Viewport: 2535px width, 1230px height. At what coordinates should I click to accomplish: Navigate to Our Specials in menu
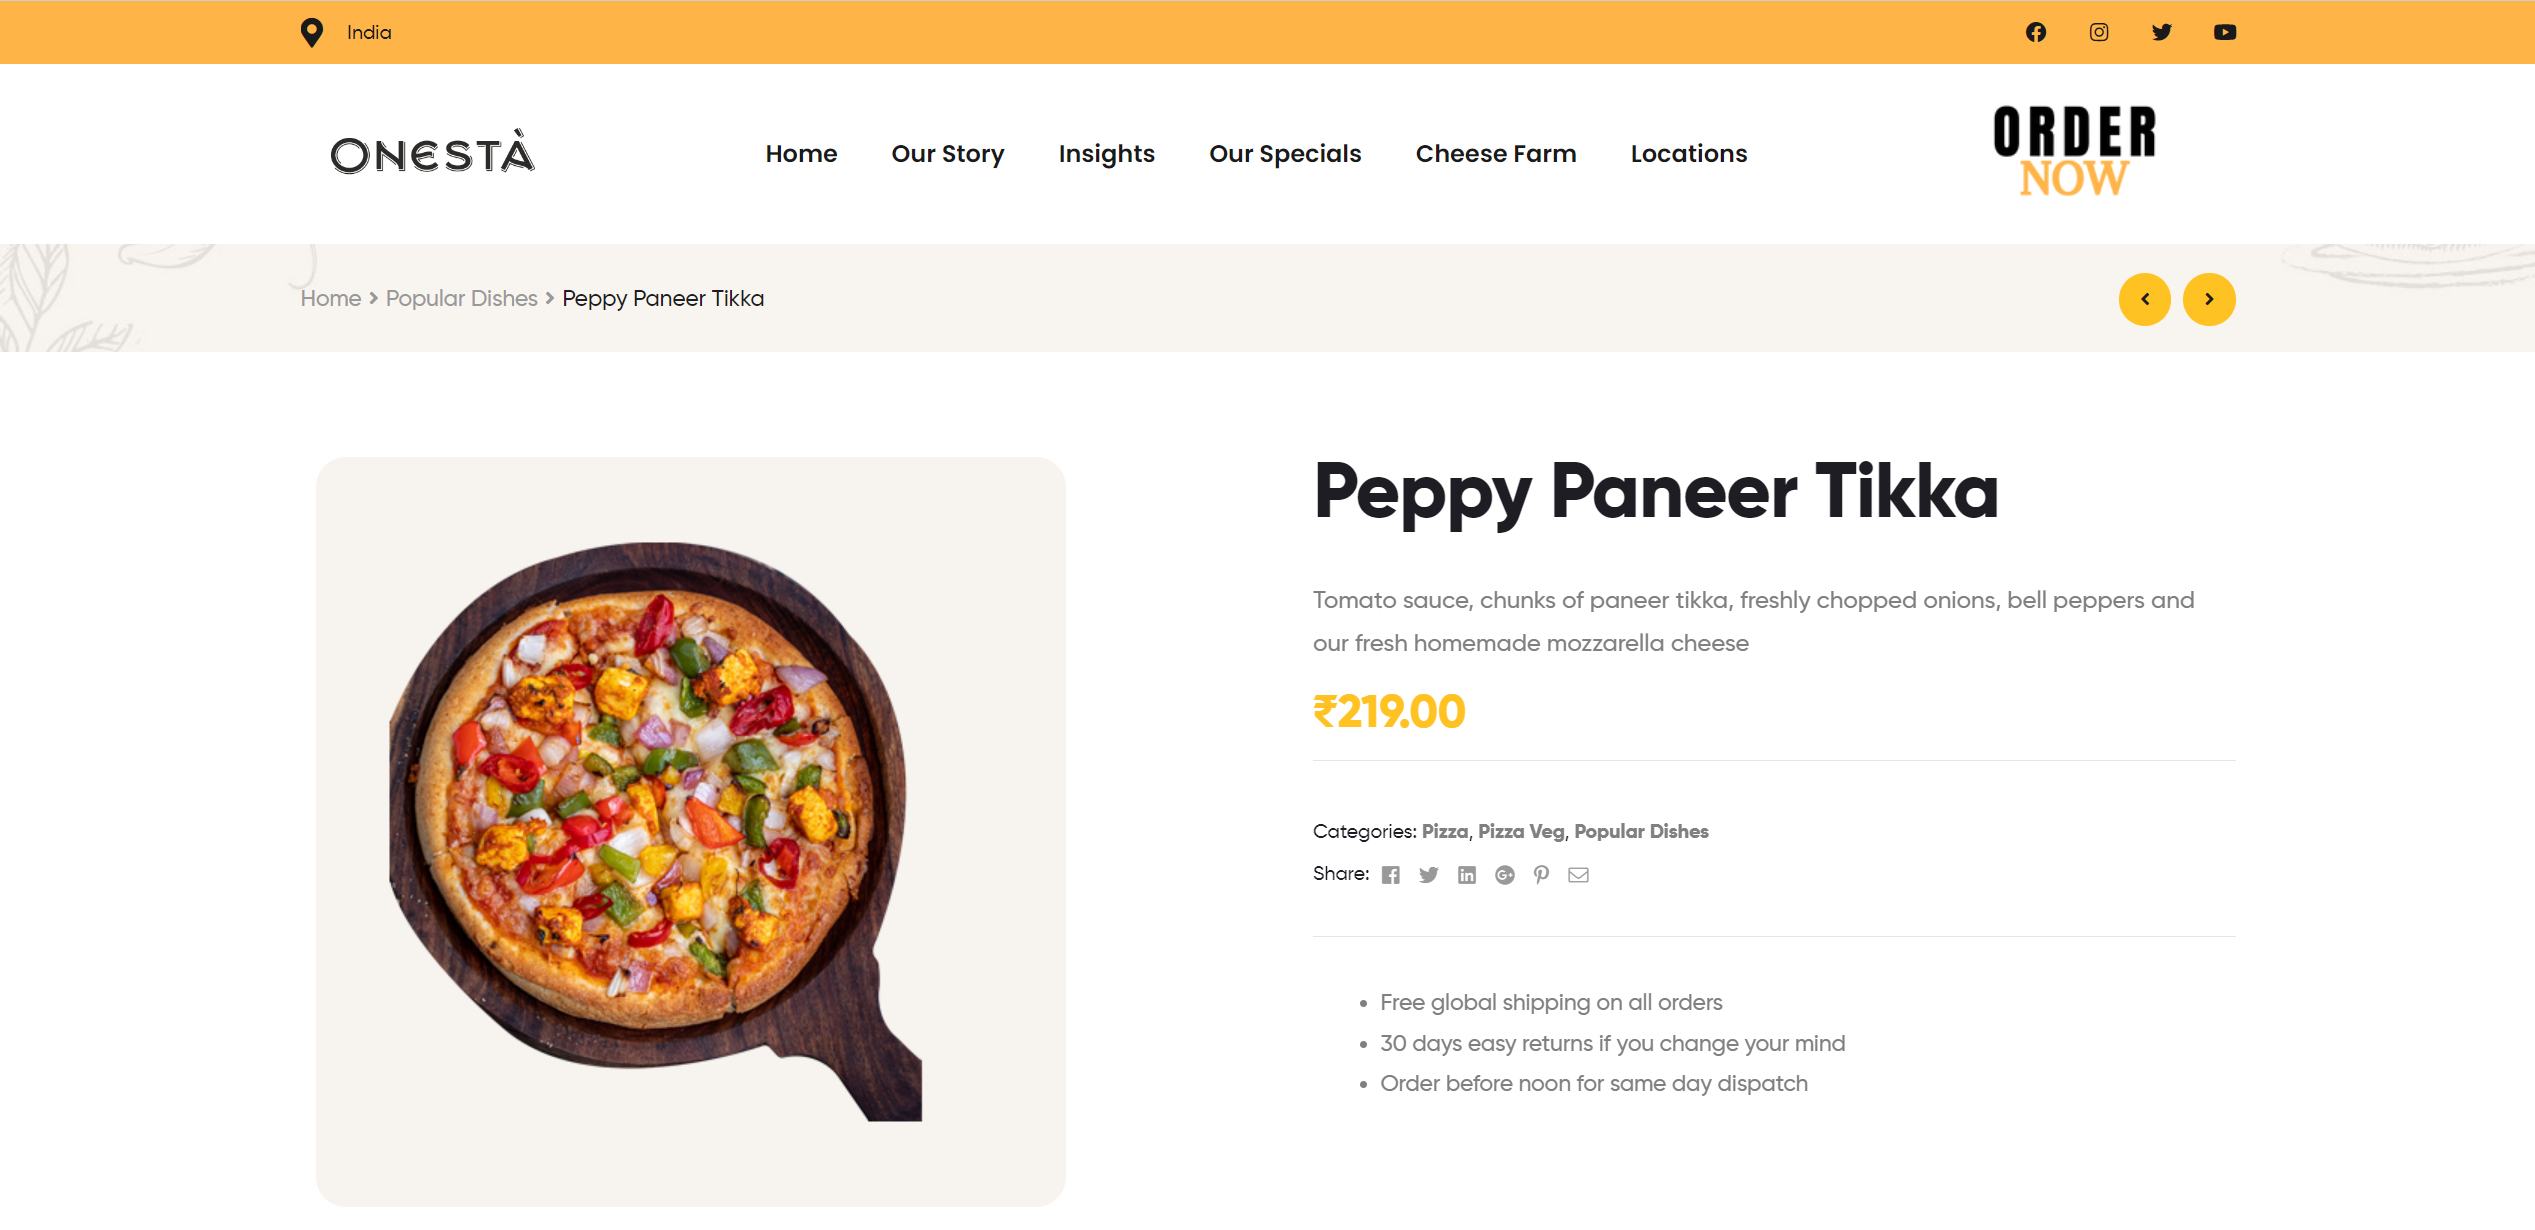[x=1285, y=154]
